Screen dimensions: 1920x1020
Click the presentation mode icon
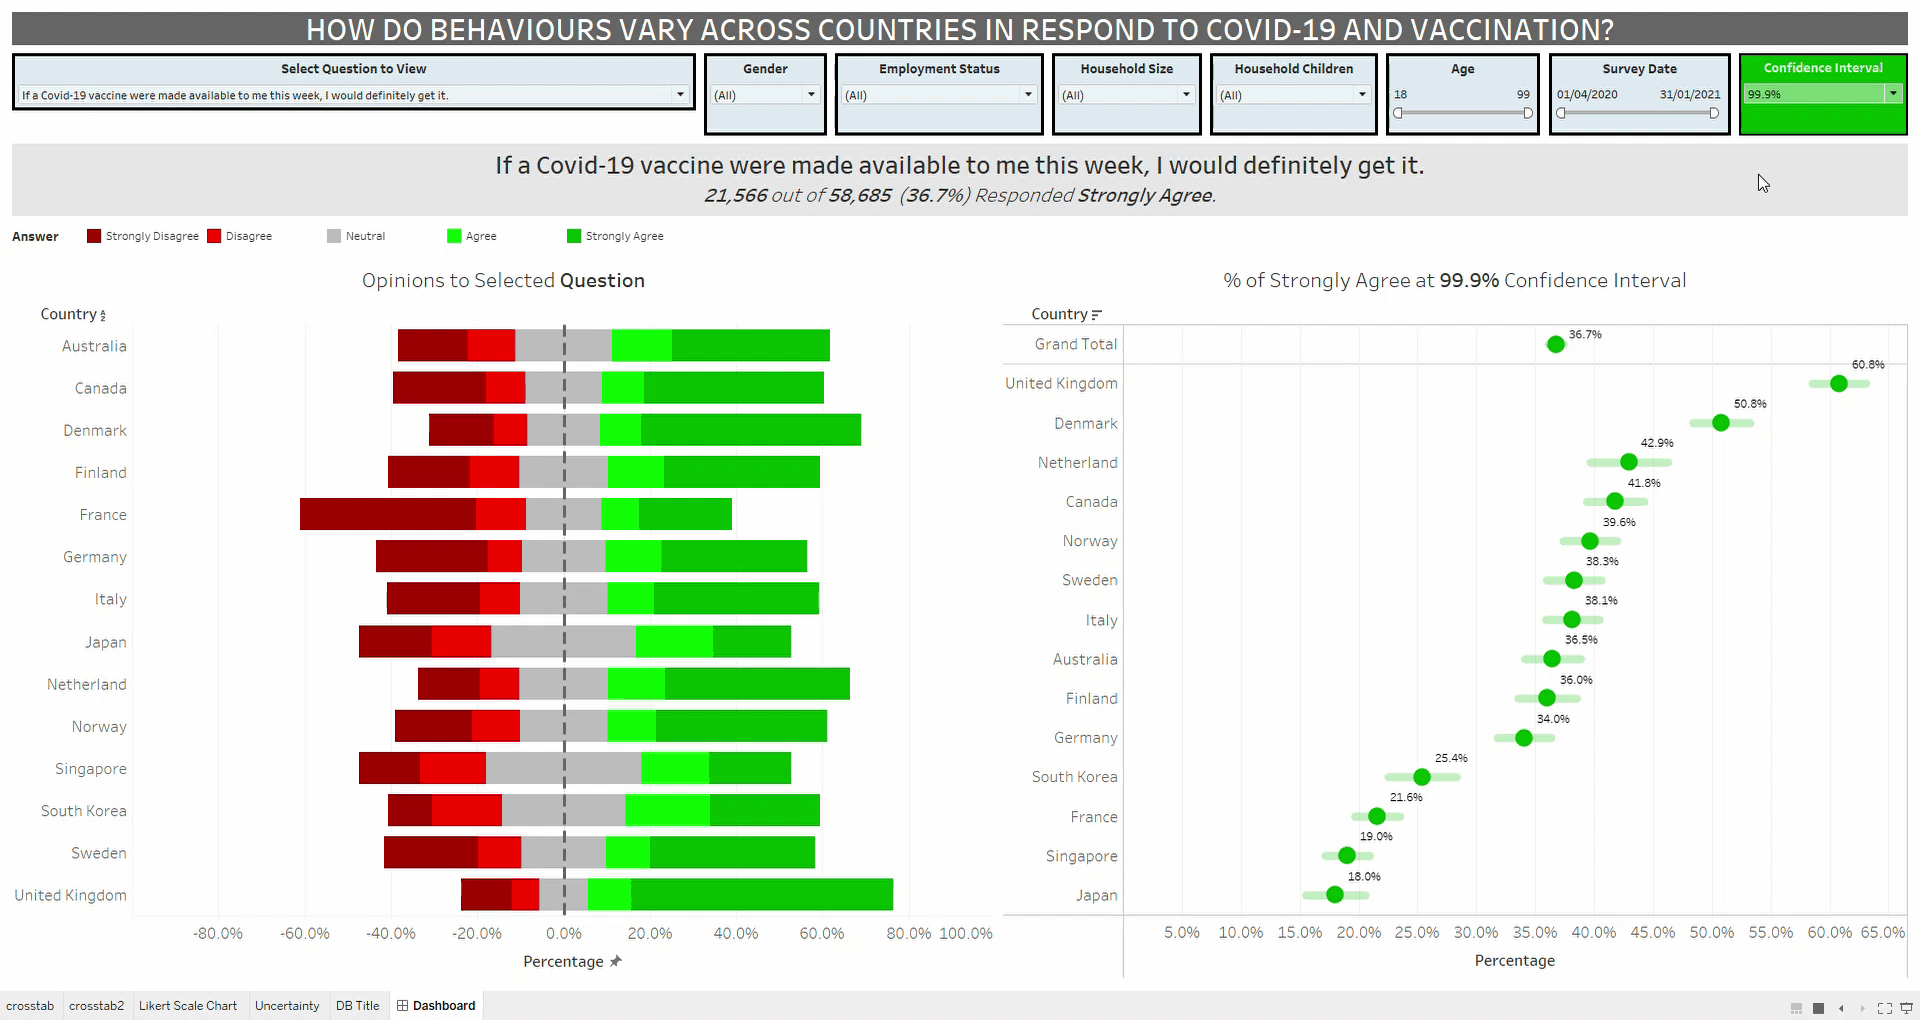[1906, 1008]
